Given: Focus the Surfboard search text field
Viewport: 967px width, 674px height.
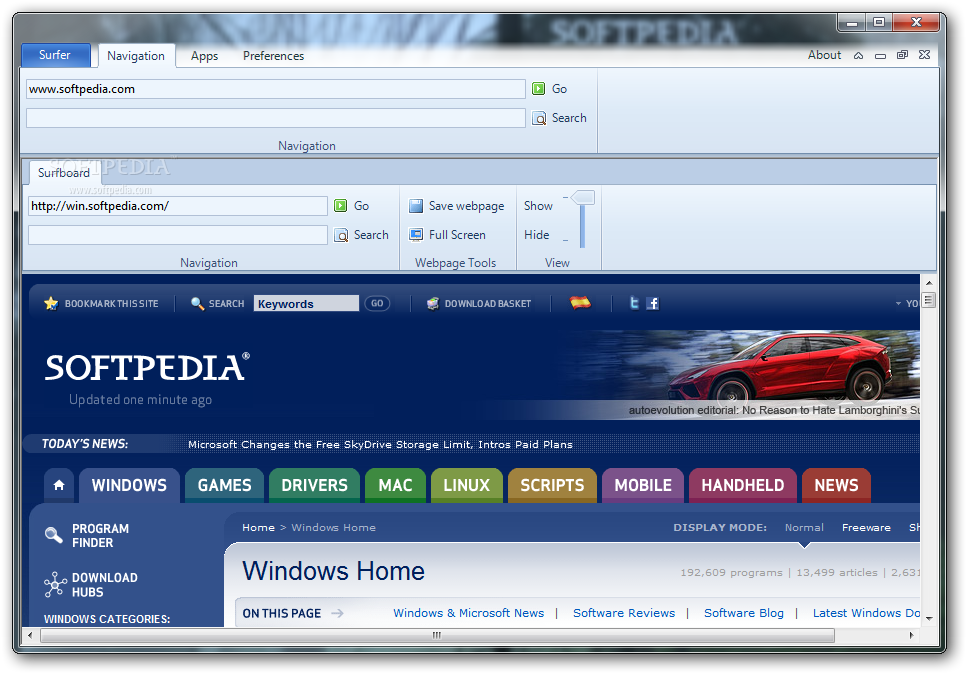Looking at the screenshot, I should (x=178, y=235).
